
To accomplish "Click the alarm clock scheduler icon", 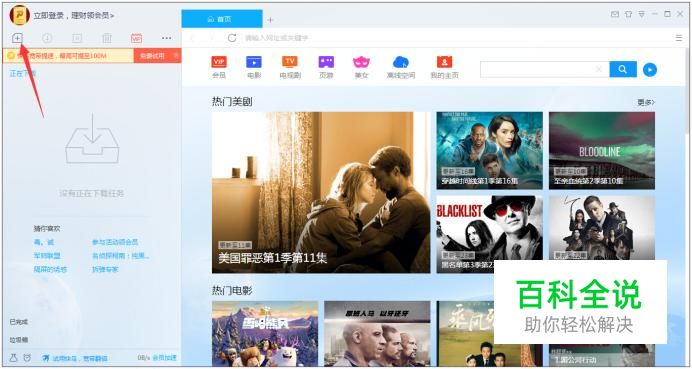I will [27, 358].
